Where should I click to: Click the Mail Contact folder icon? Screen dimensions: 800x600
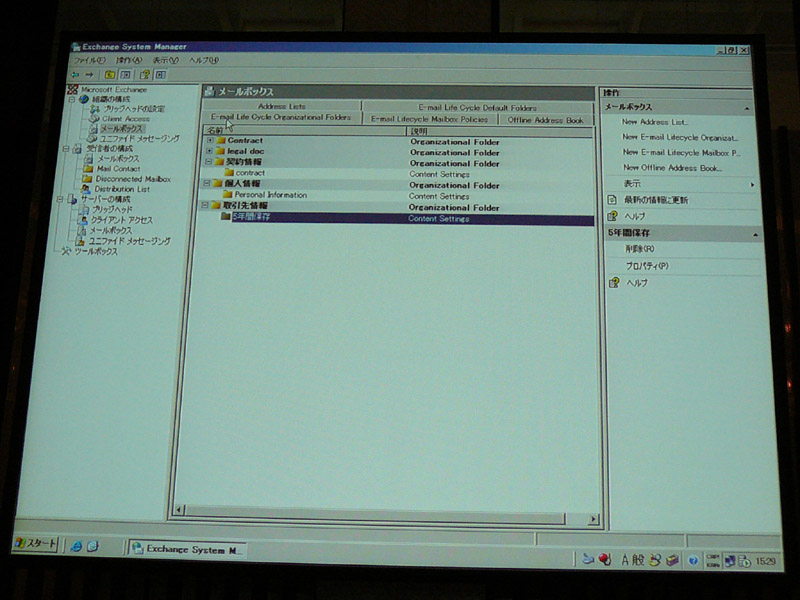(88, 168)
